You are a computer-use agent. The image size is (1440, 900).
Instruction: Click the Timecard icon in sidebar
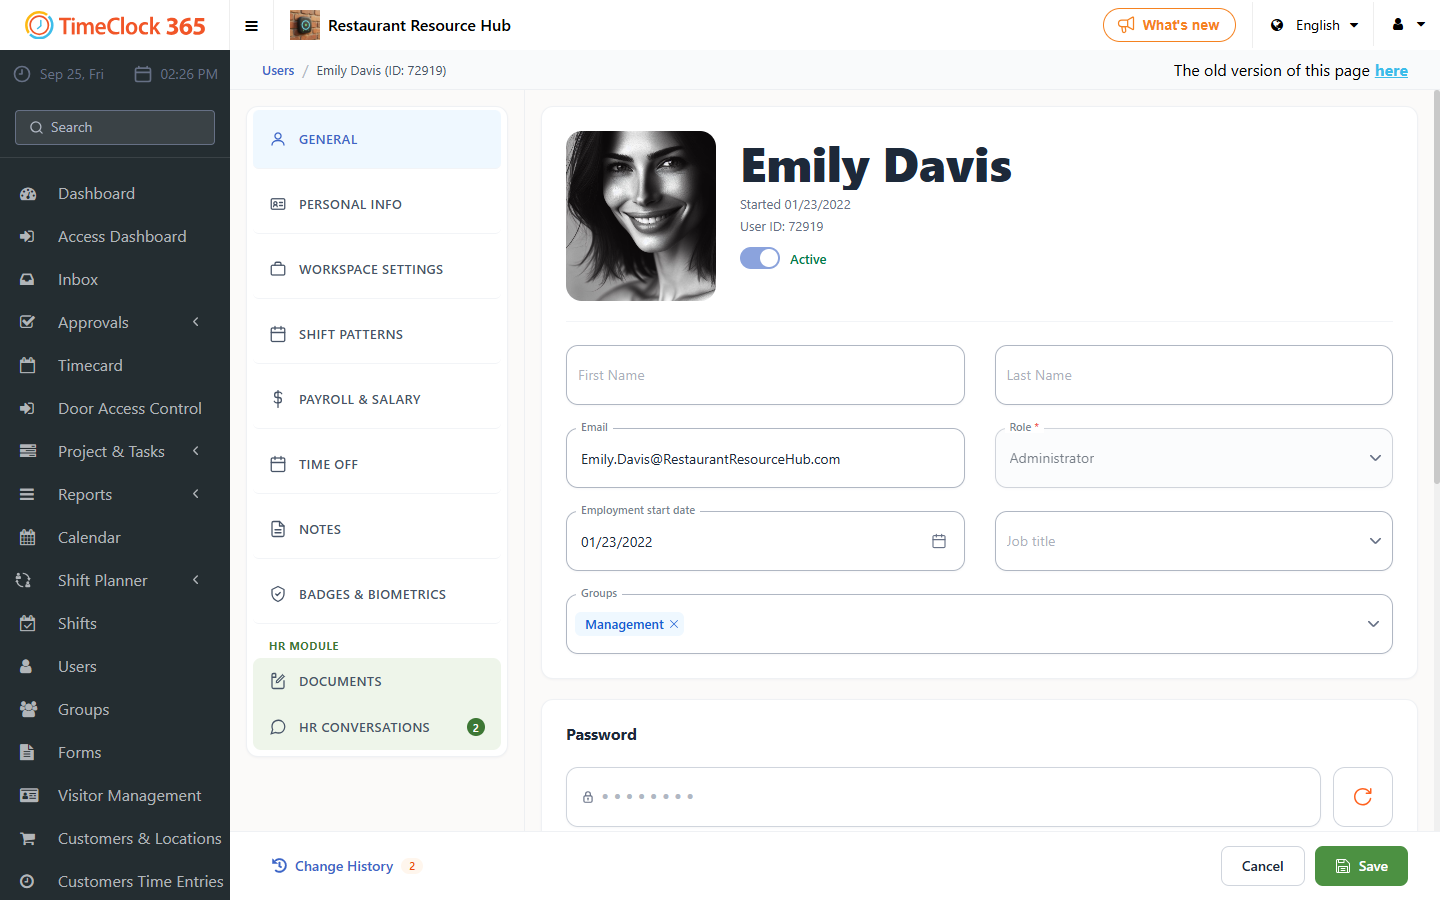[x=28, y=366]
